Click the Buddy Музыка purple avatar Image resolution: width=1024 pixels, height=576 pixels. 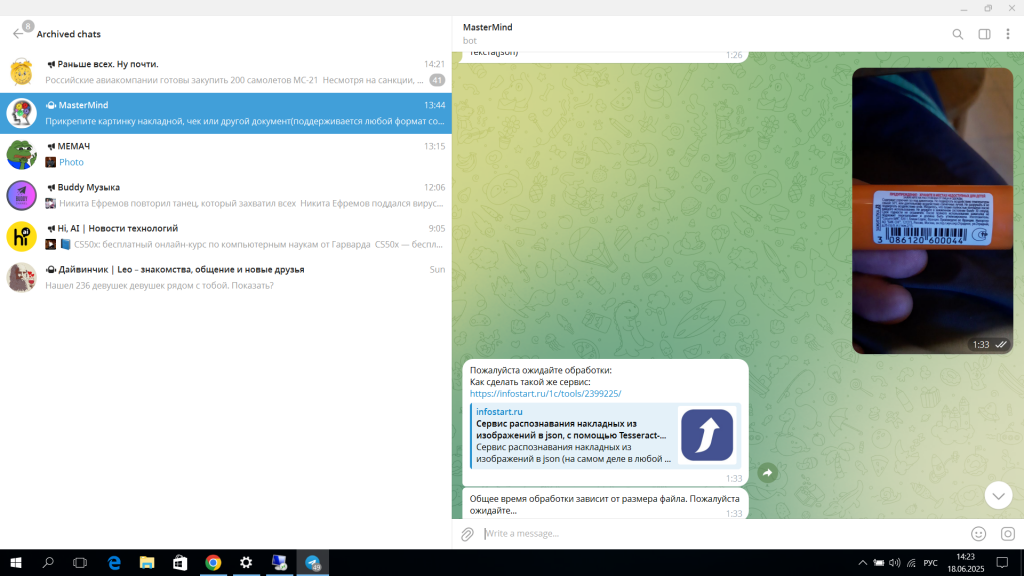coord(22,195)
